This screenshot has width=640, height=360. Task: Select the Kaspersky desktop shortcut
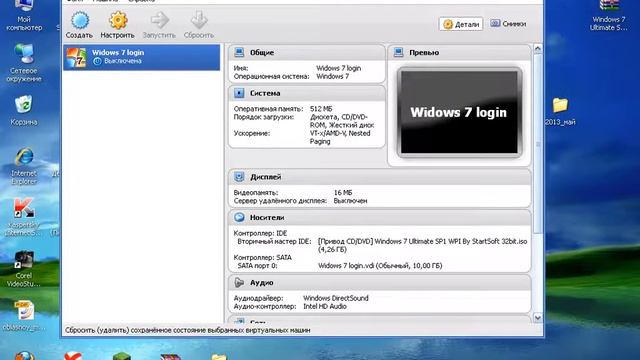[24, 217]
